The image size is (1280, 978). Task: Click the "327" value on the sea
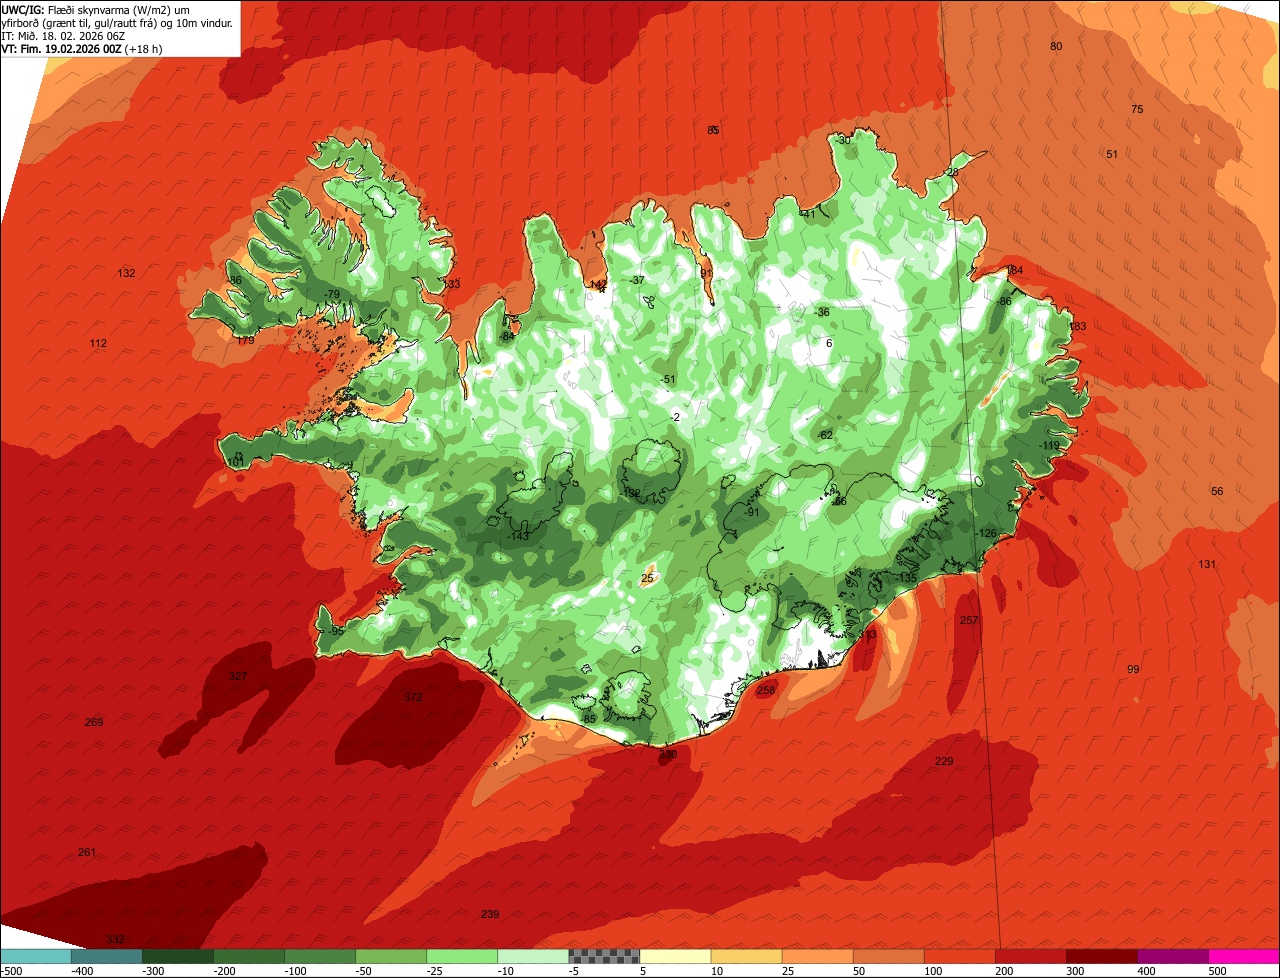coord(238,676)
